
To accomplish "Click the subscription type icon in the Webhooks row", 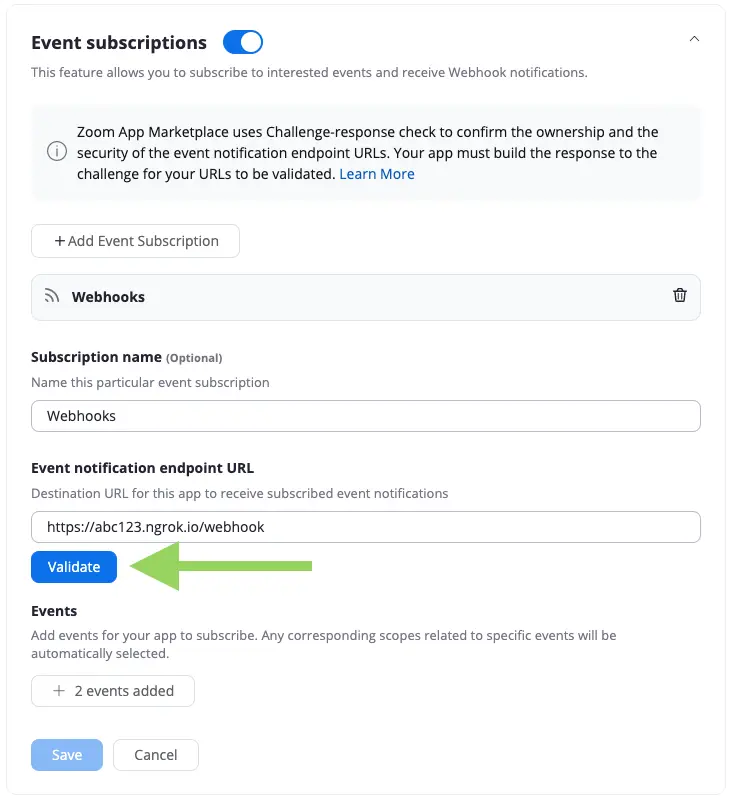I will [51, 296].
